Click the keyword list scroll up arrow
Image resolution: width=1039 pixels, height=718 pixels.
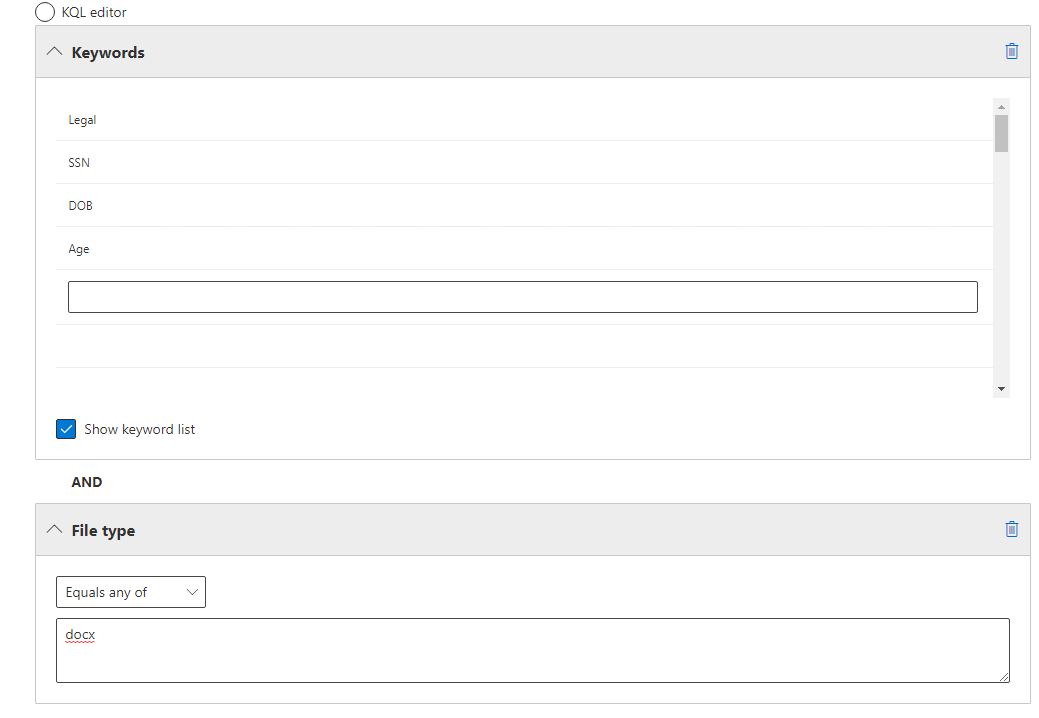point(1001,107)
